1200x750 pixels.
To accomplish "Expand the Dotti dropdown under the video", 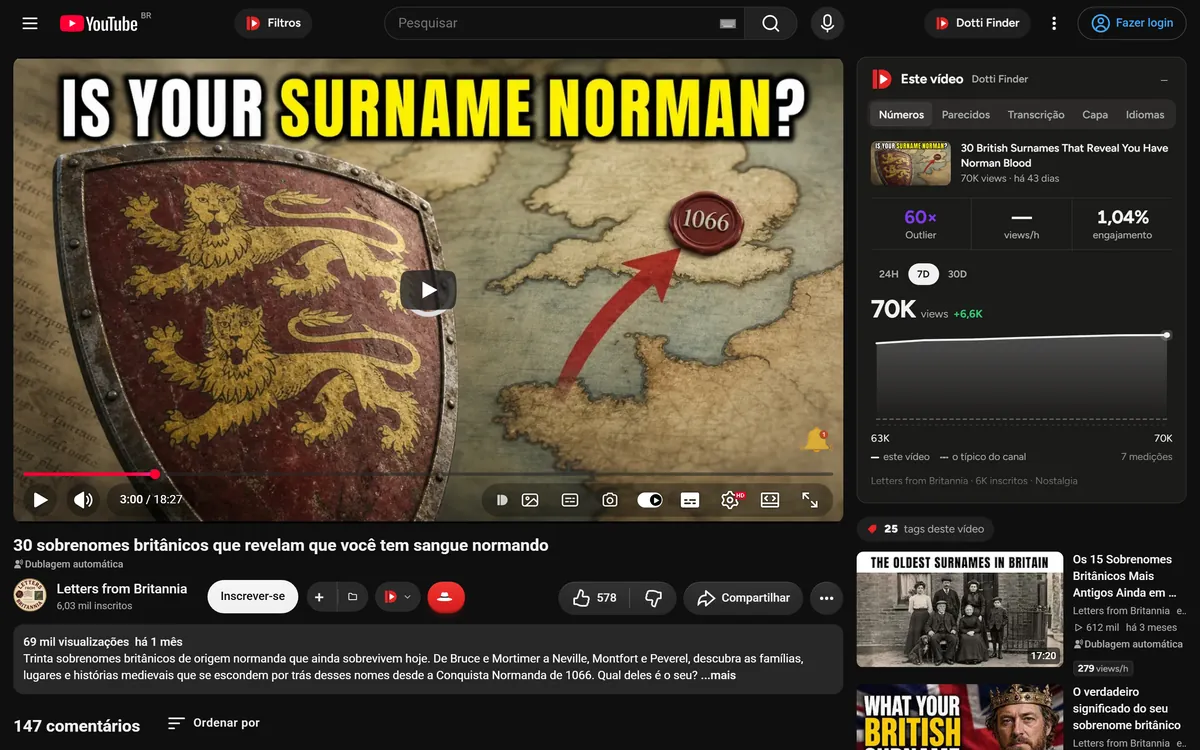I will click(397, 597).
